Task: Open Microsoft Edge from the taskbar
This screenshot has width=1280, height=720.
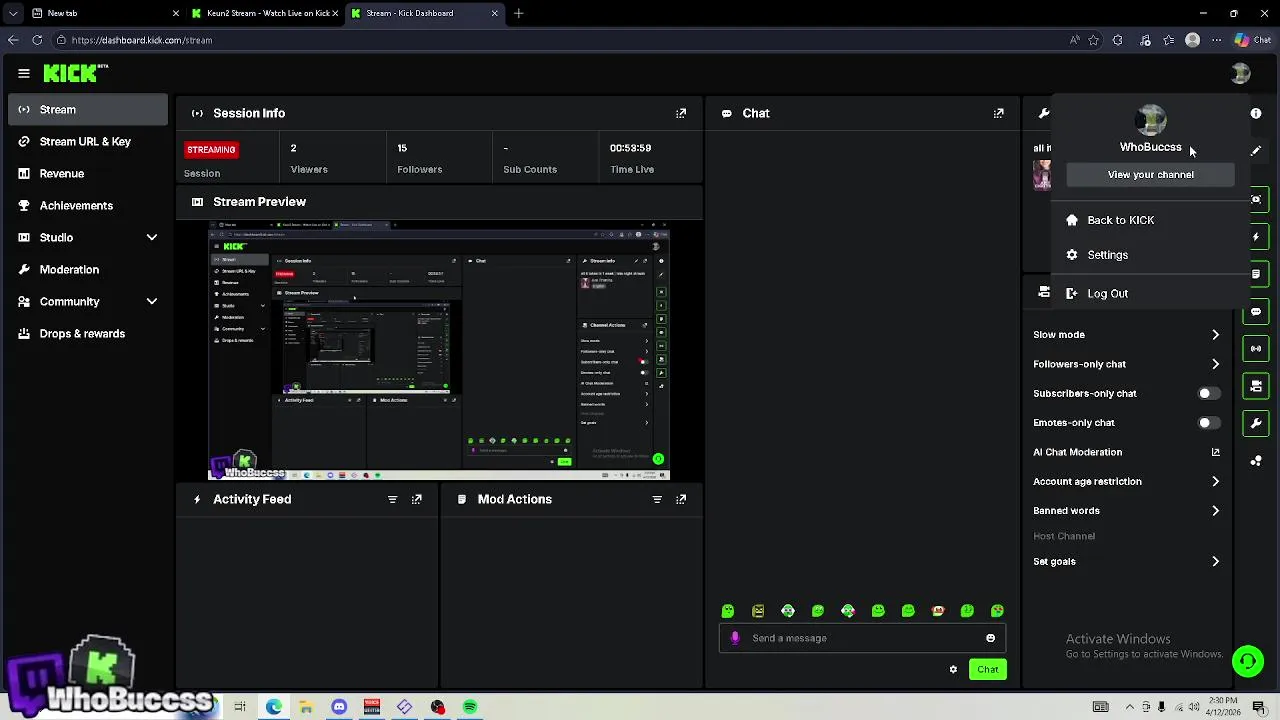Action: 274,707
